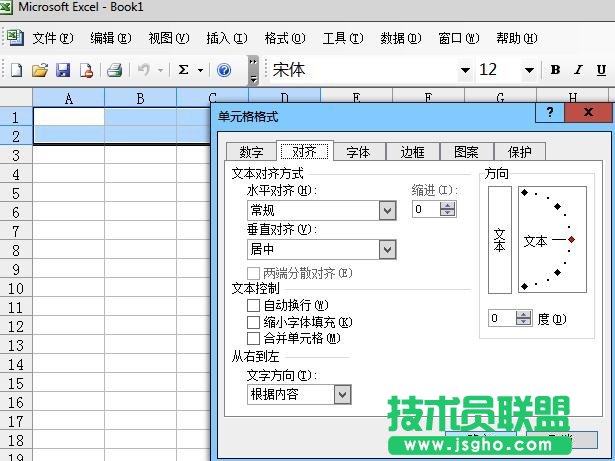The image size is (615, 461).
Task: Switch to the 保护 (Protection) tab
Action: (520, 152)
